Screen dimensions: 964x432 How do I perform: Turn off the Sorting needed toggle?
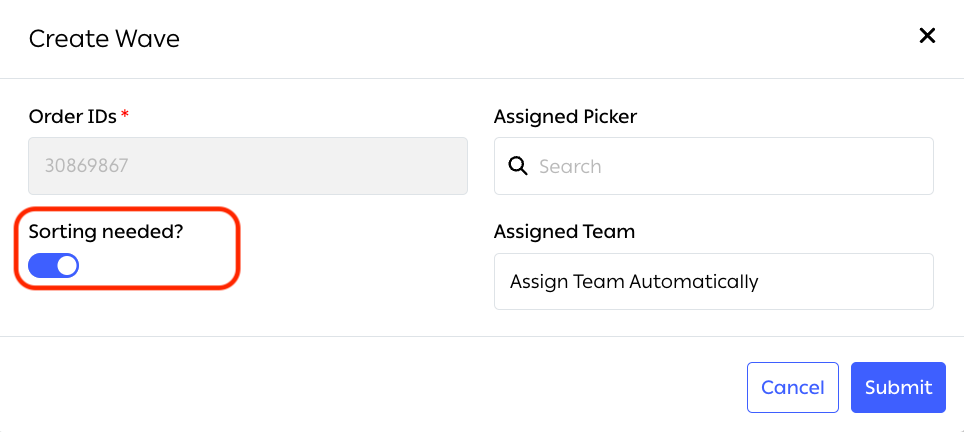click(54, 266)
